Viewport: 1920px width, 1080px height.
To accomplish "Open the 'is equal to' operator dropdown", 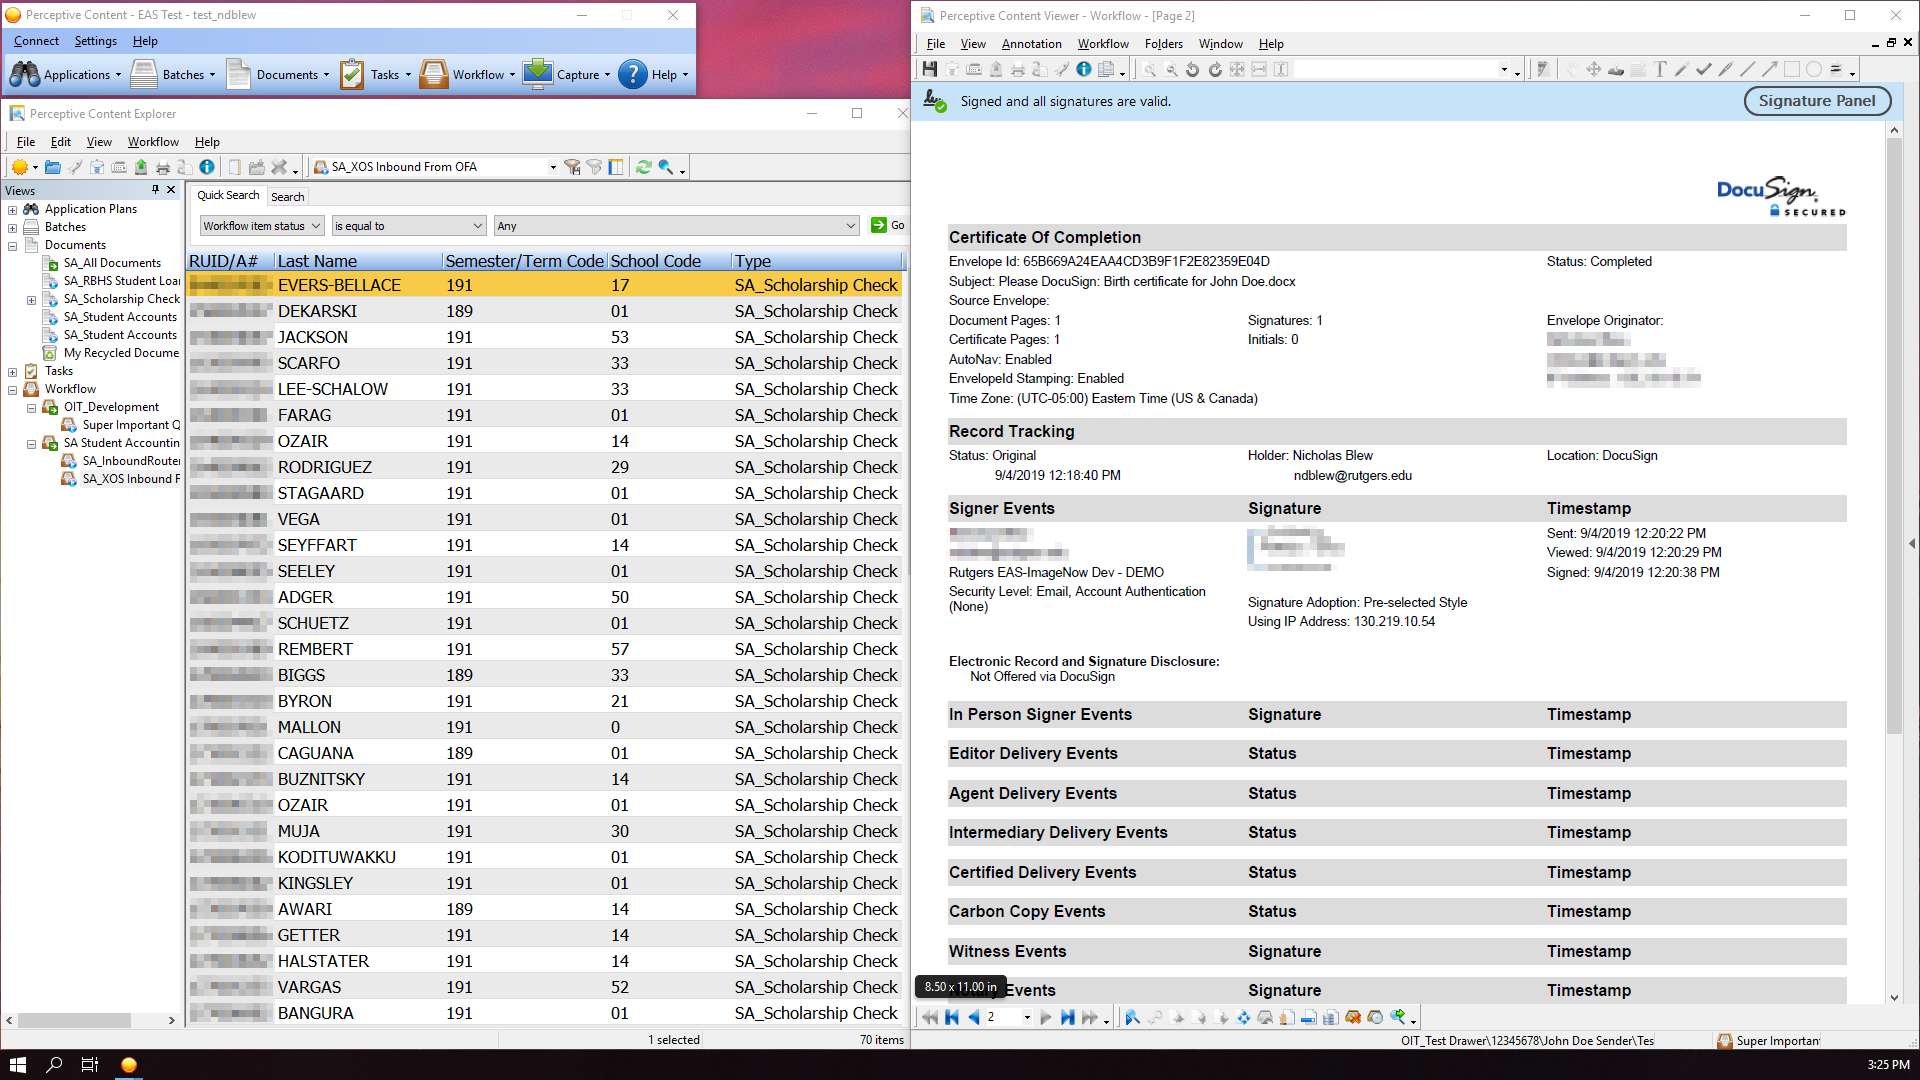I will pyautogui.click(x=408, y=226).
